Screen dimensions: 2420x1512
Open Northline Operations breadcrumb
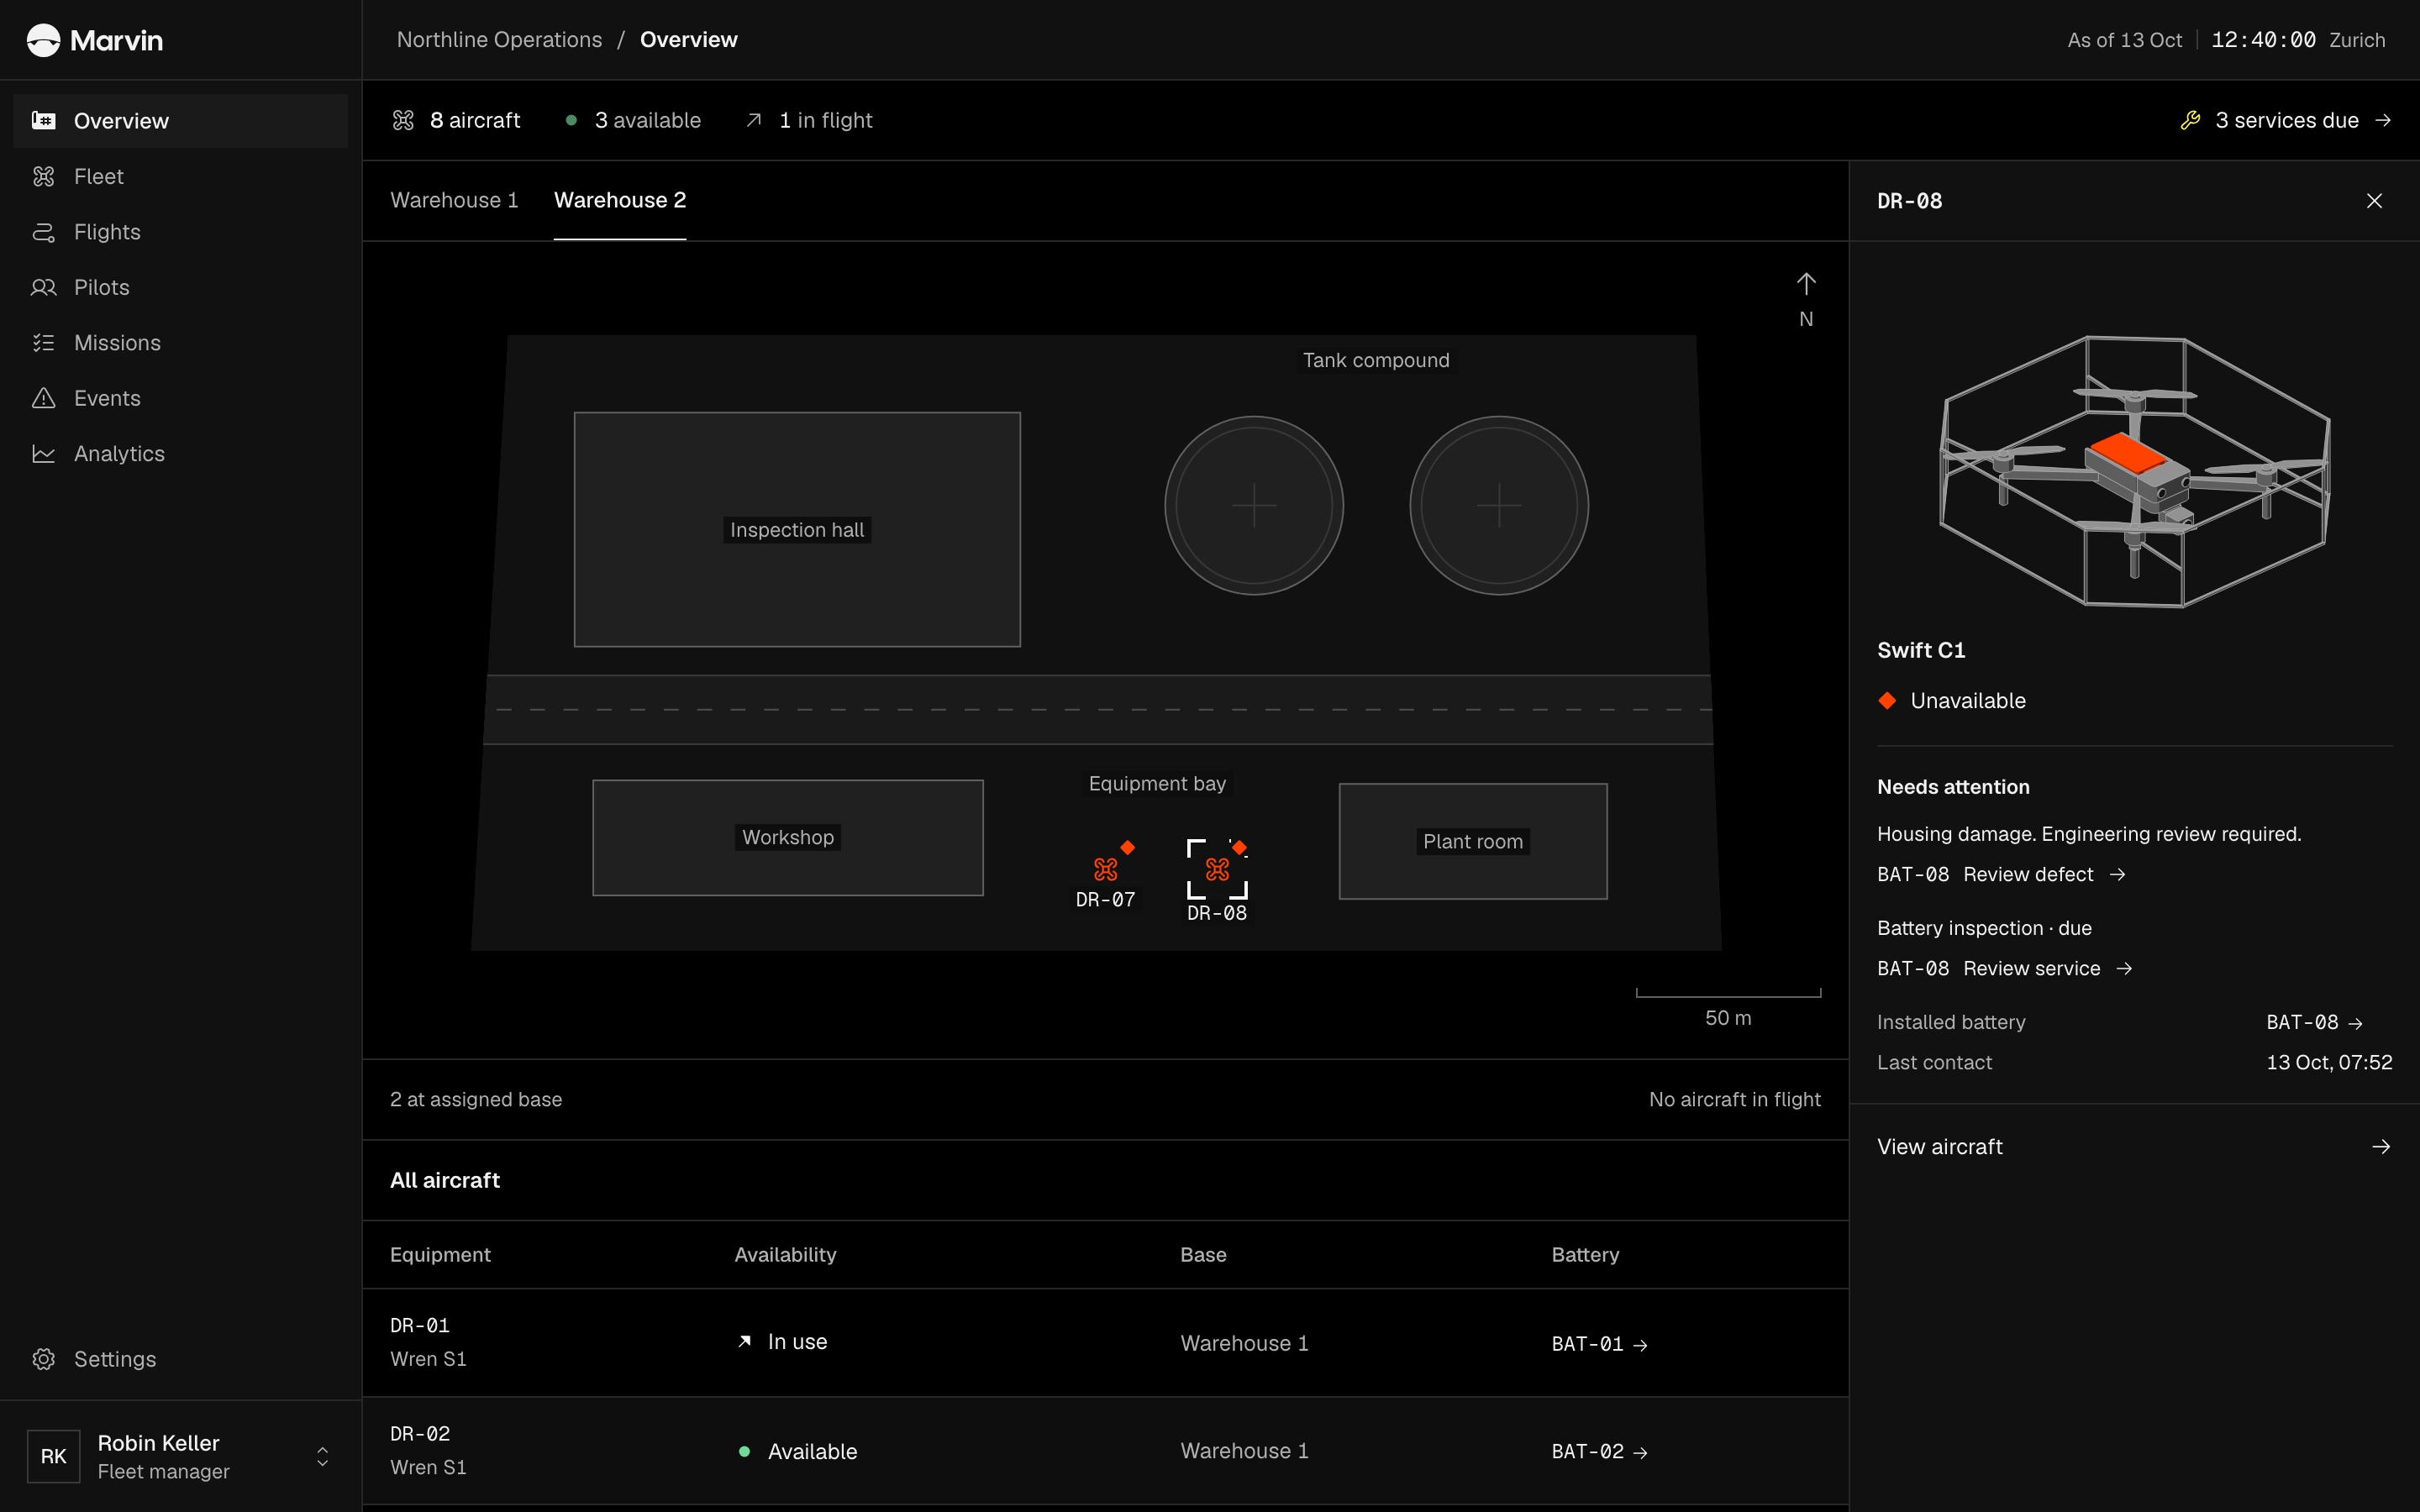coord(499,40)
